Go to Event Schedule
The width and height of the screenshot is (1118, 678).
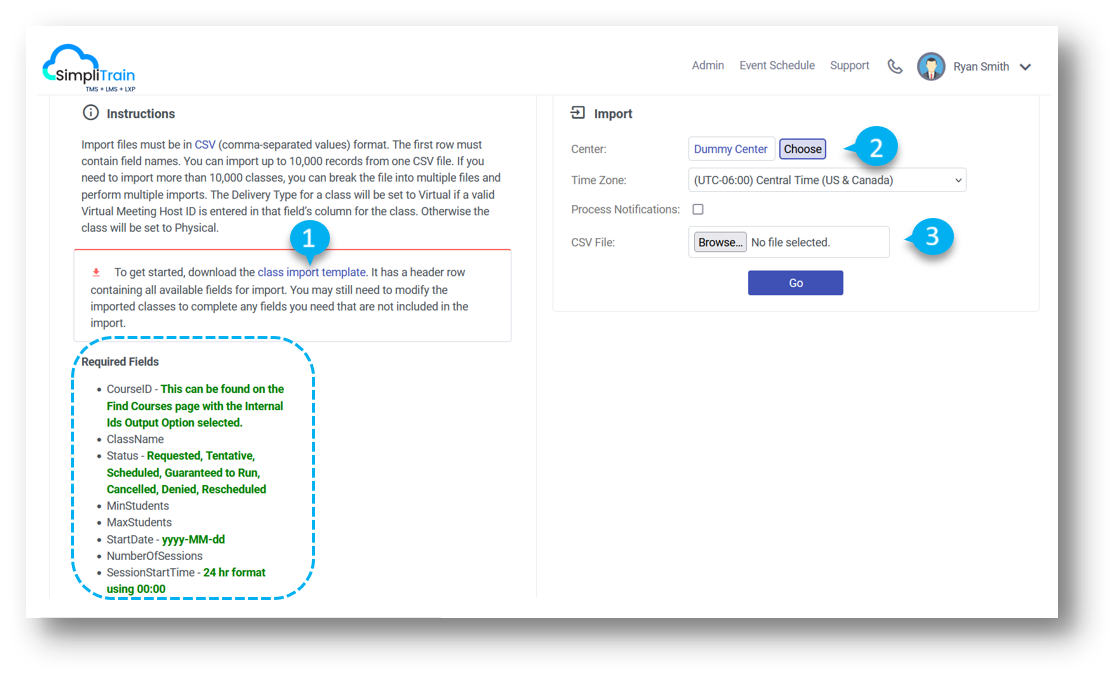(x=776, y=66)
